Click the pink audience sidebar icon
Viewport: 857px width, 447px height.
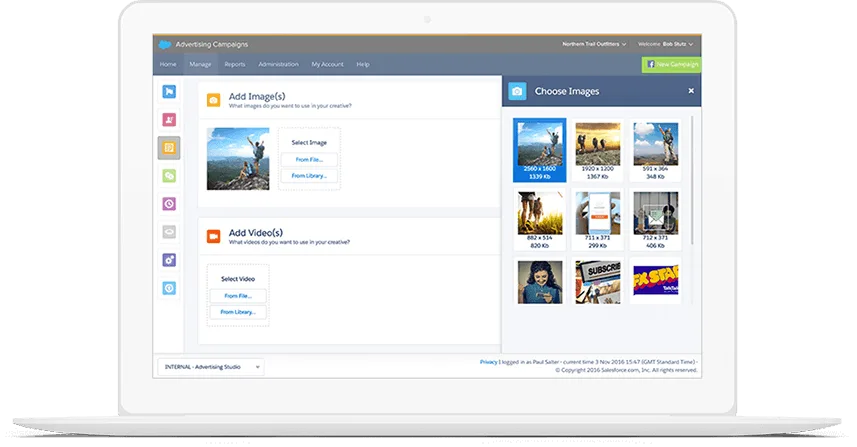click(x=169, y=120)
